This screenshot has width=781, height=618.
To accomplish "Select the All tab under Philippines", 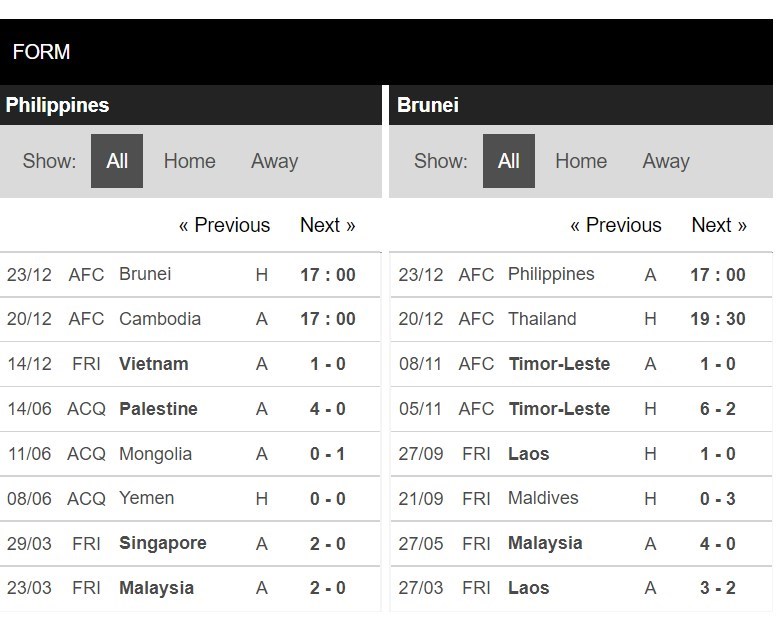I will pyautogui.click(x=117, y=161).
